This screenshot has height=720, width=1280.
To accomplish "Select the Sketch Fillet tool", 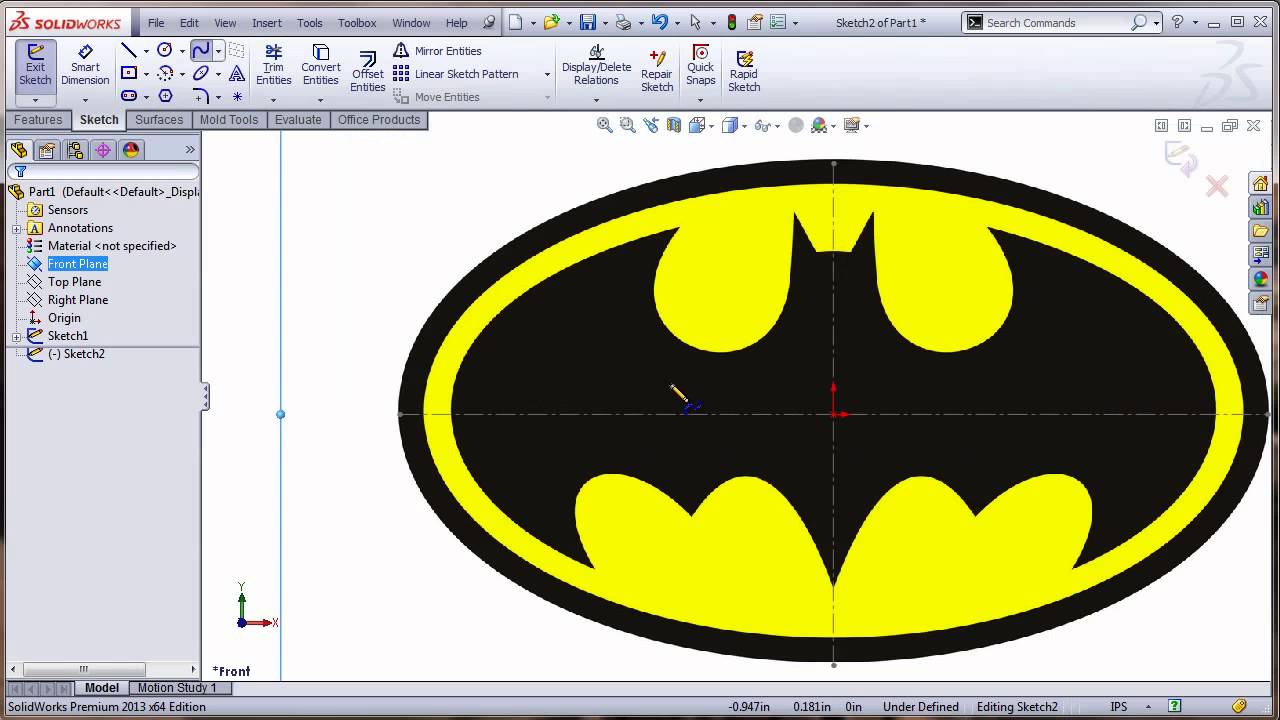I will [x=201, y=96].
